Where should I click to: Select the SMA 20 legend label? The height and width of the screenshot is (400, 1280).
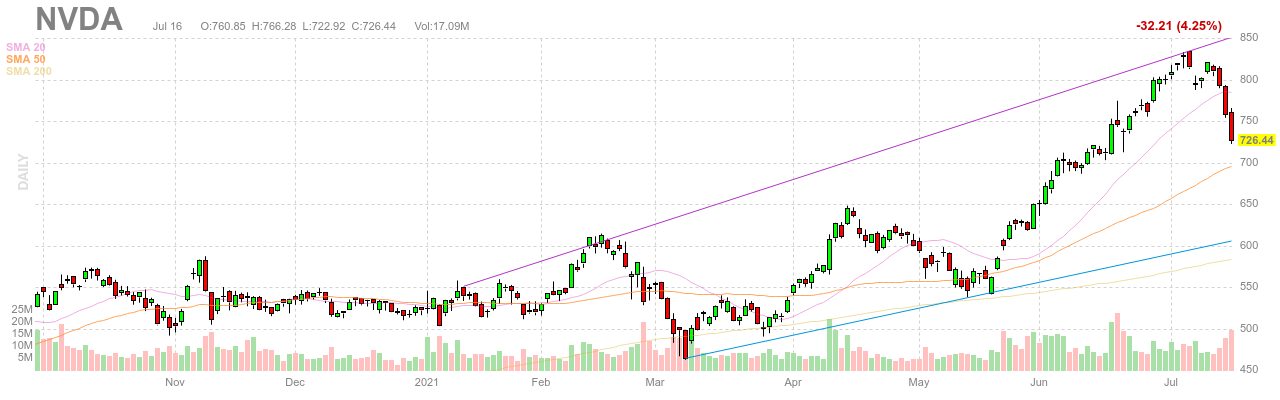click(26, 47)
